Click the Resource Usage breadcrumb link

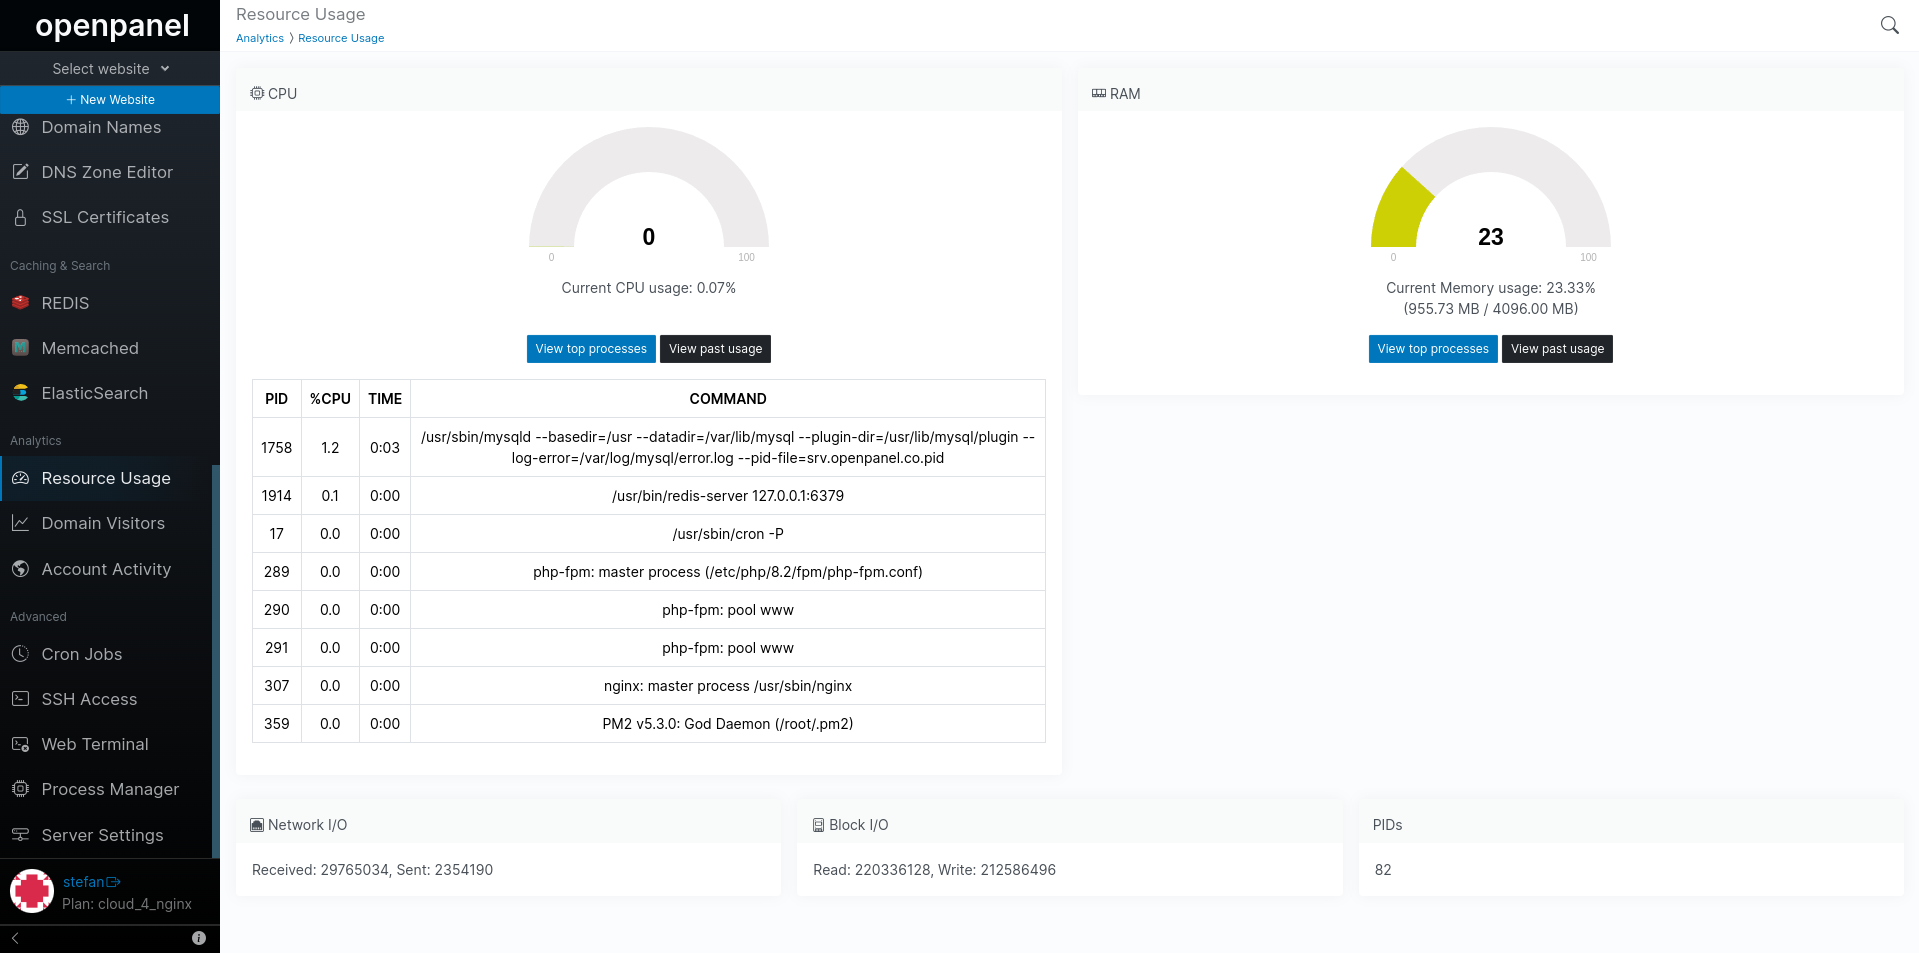click(341, 38)
